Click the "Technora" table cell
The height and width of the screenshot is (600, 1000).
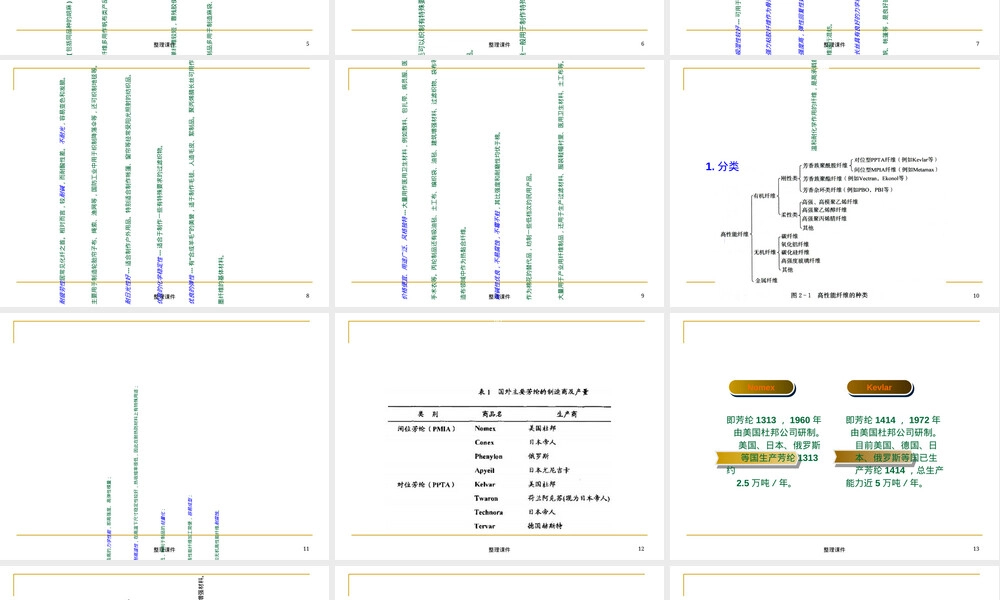(489, 513)
